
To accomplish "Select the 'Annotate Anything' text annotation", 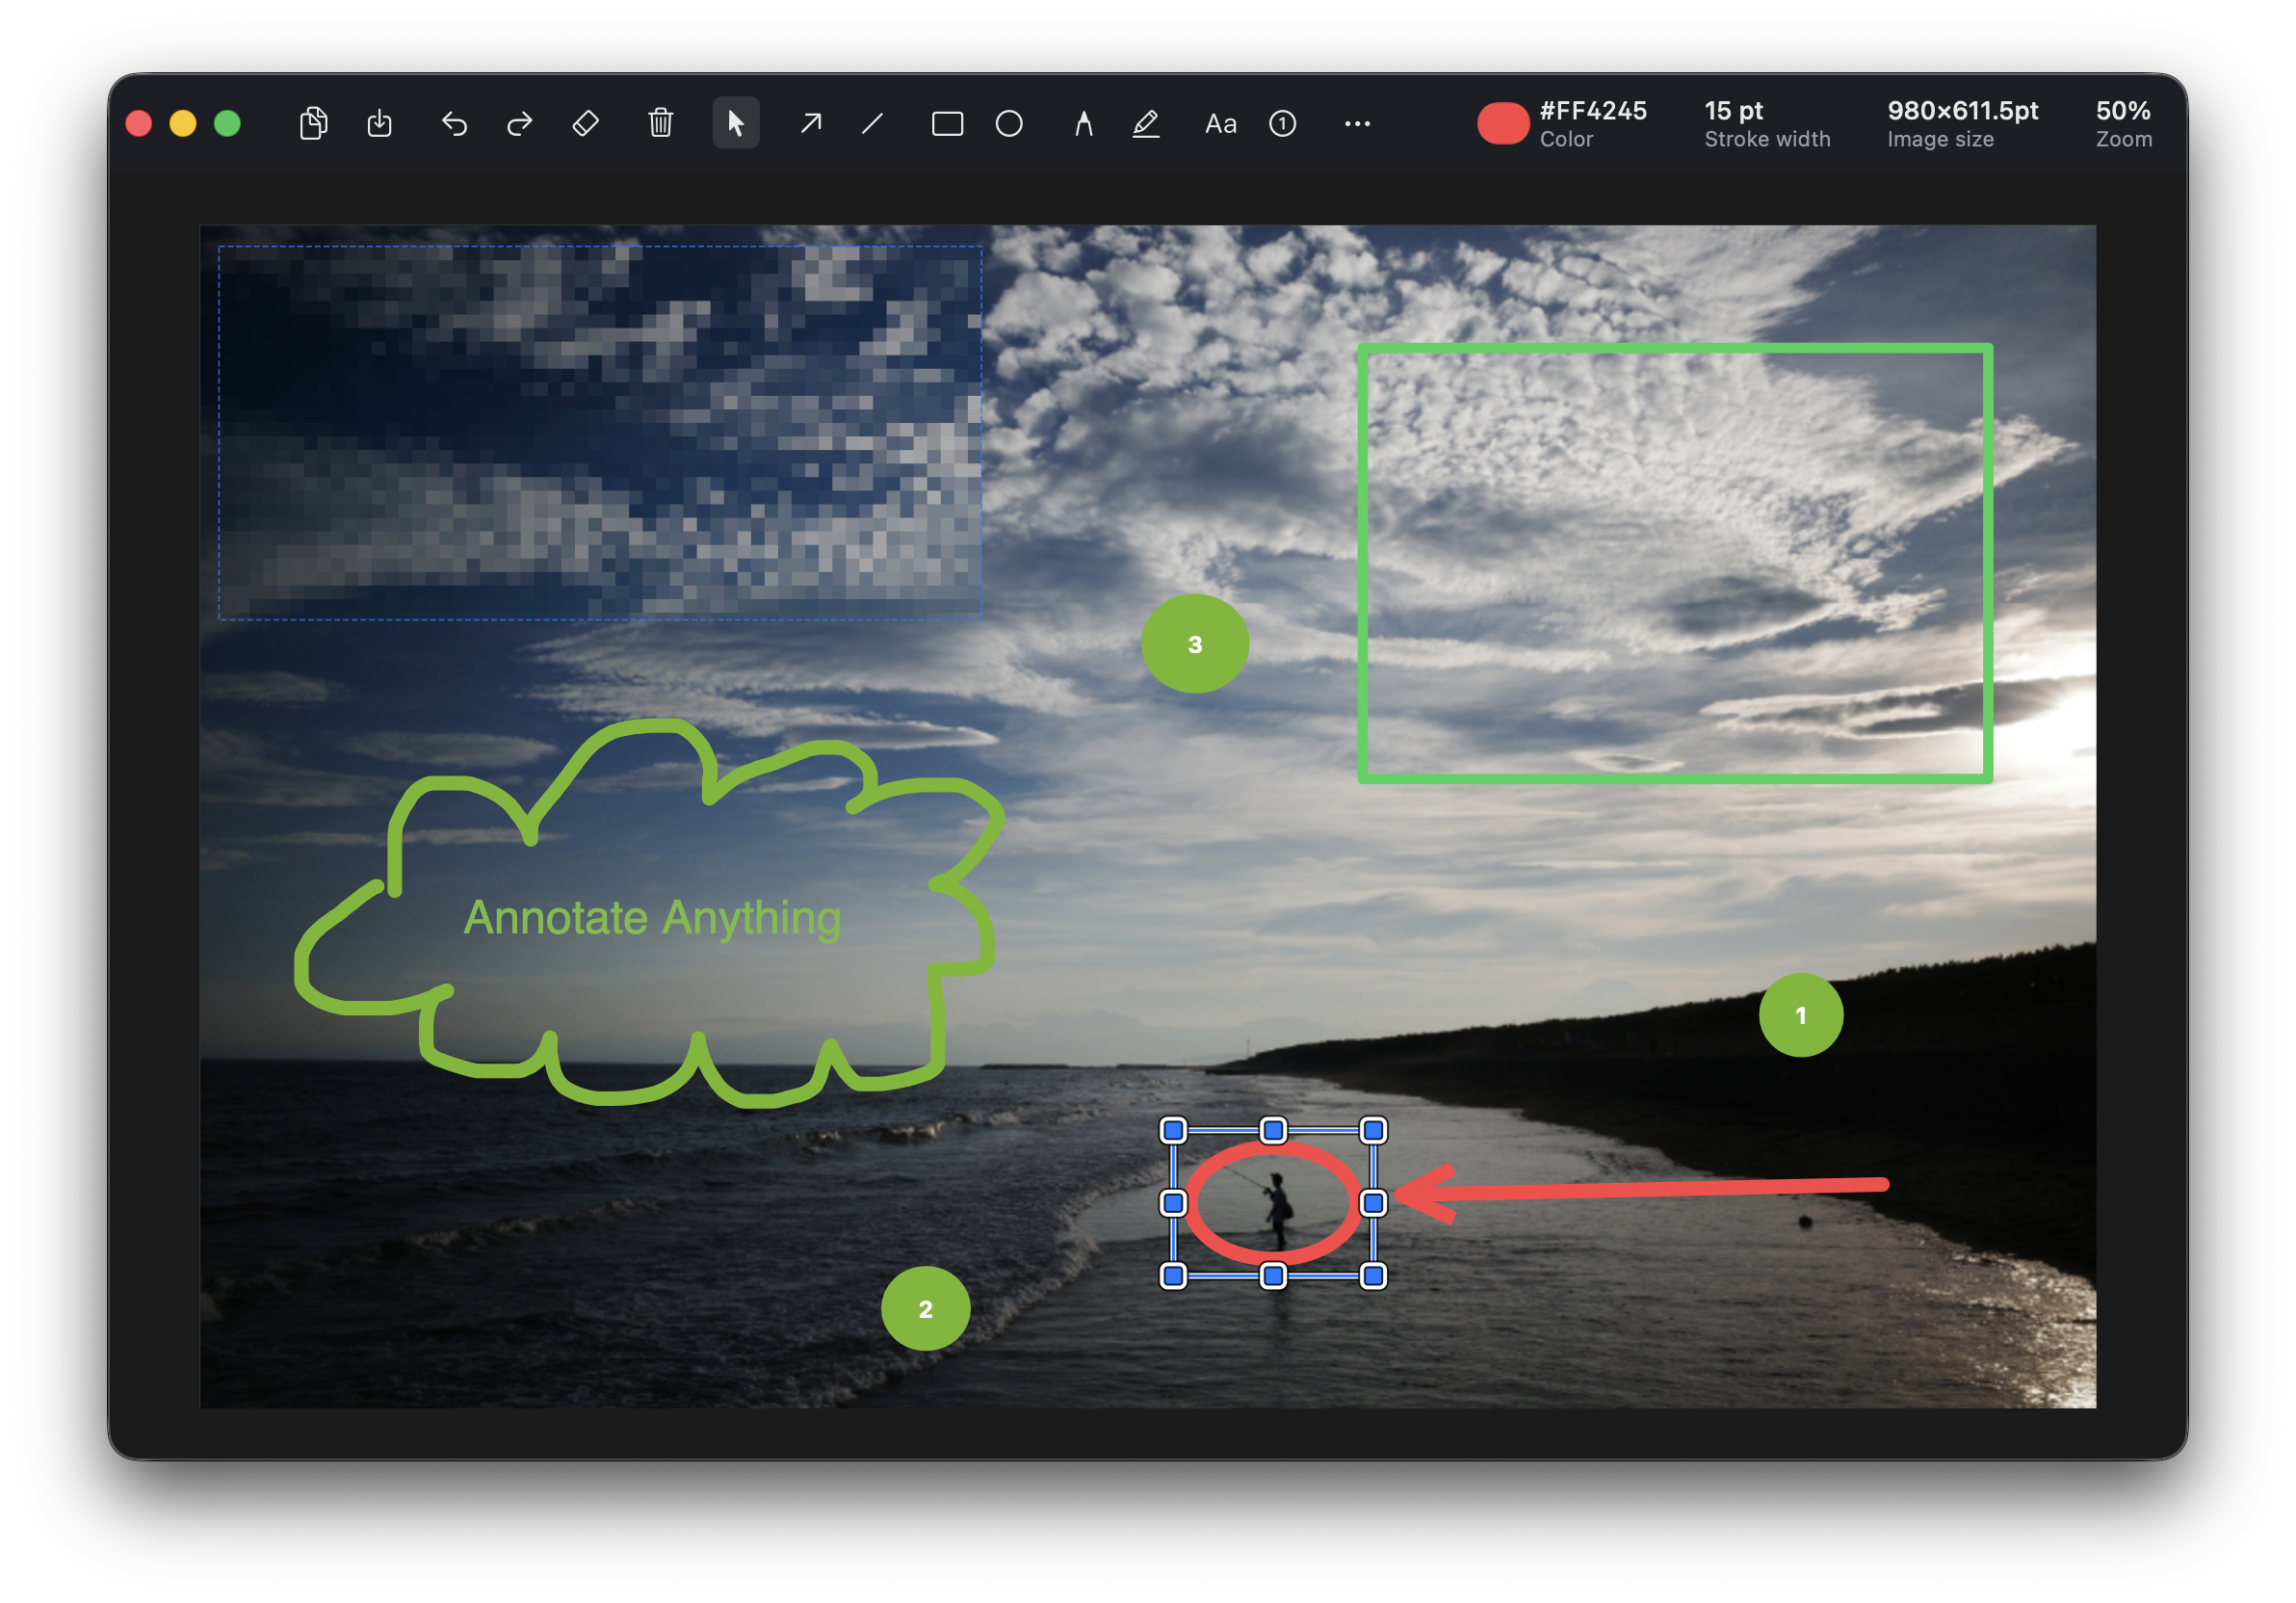I will (x=652, y=917).
